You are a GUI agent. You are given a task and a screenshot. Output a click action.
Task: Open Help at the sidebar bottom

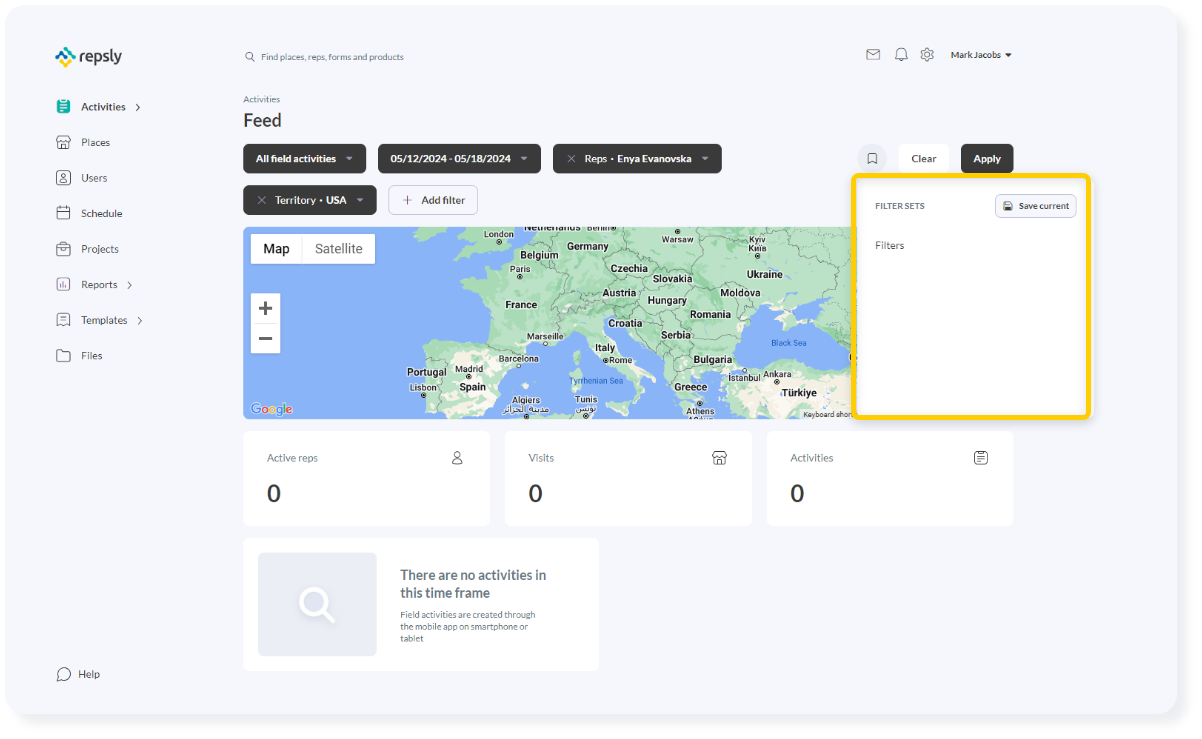click(x=78, y=674)
